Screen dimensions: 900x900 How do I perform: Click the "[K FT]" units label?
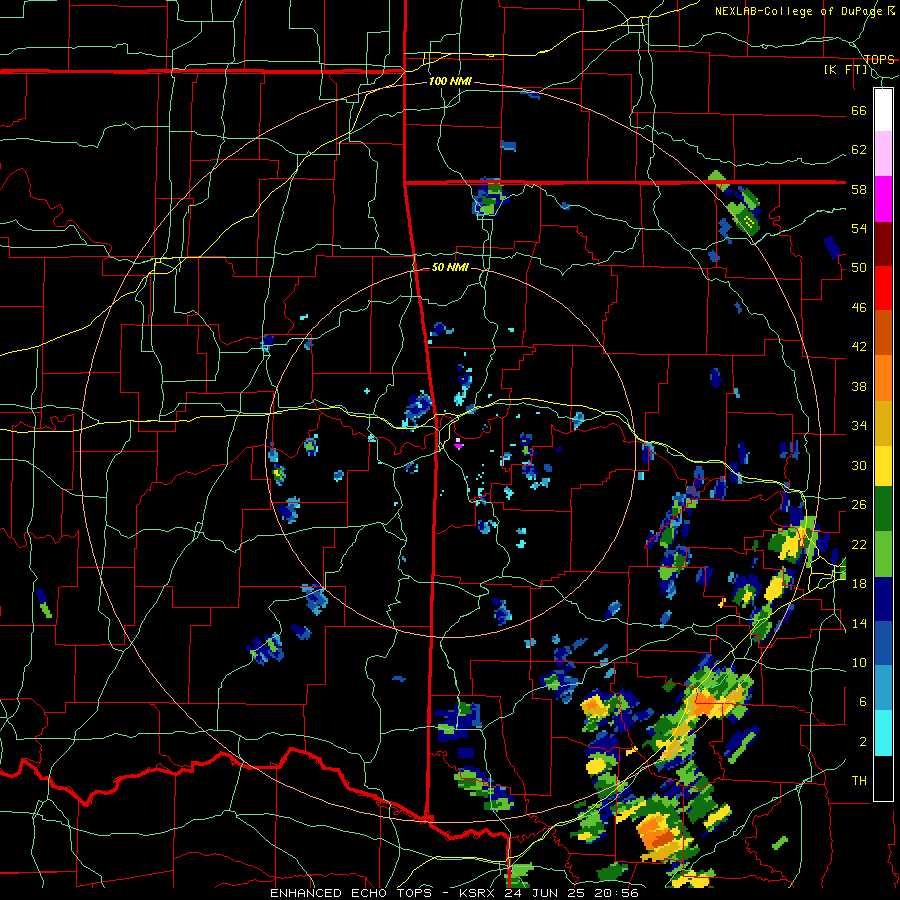tap(845, 70)
